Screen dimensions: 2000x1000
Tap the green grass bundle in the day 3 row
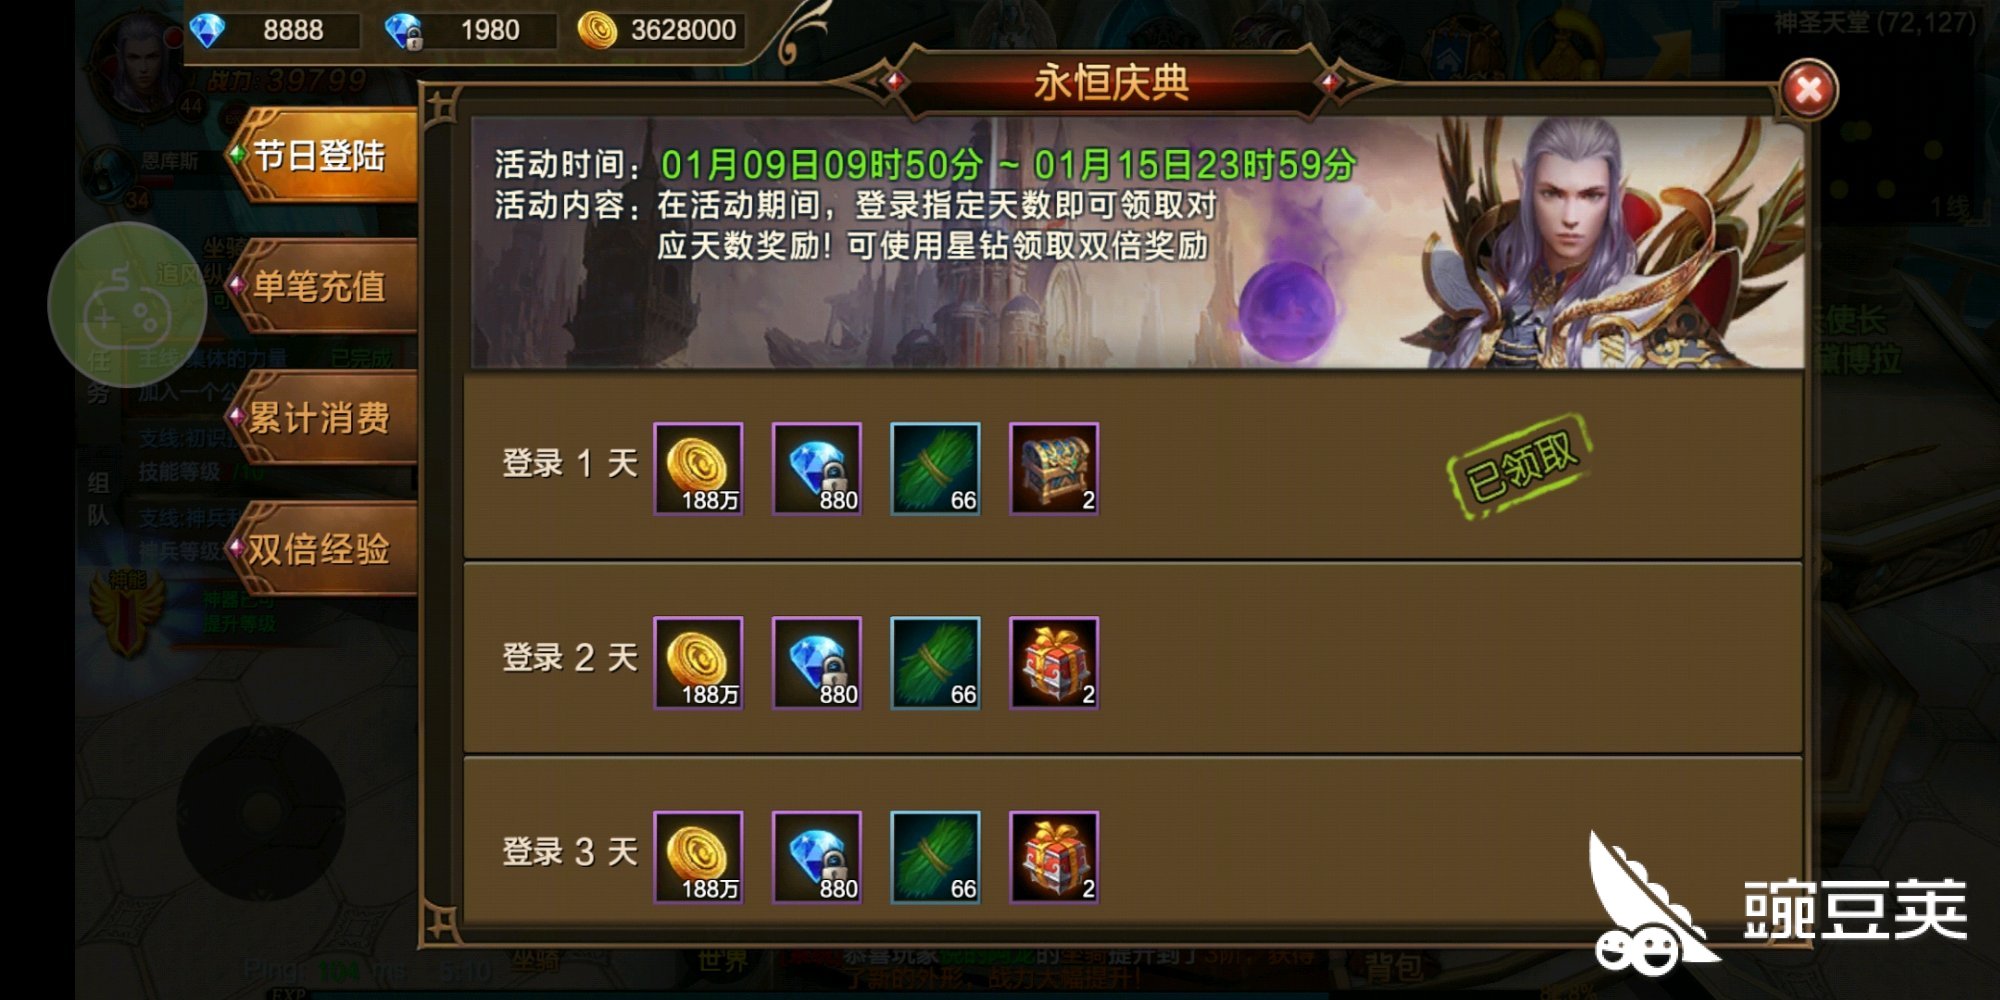pos(935,857)
